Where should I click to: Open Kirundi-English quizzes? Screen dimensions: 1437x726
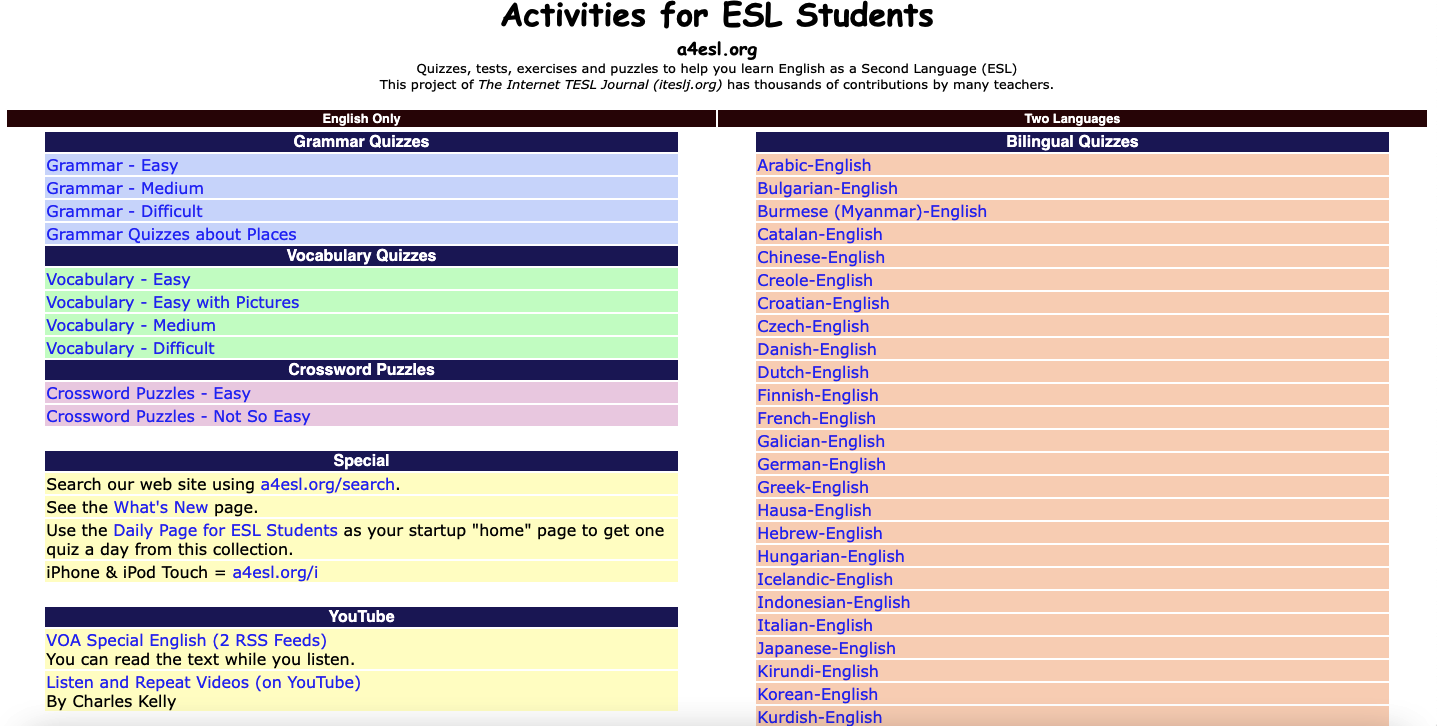[x=818, y=672]
